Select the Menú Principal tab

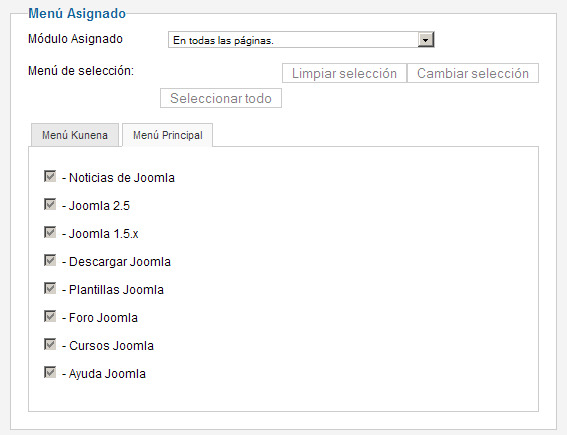[x=167, y=135]
